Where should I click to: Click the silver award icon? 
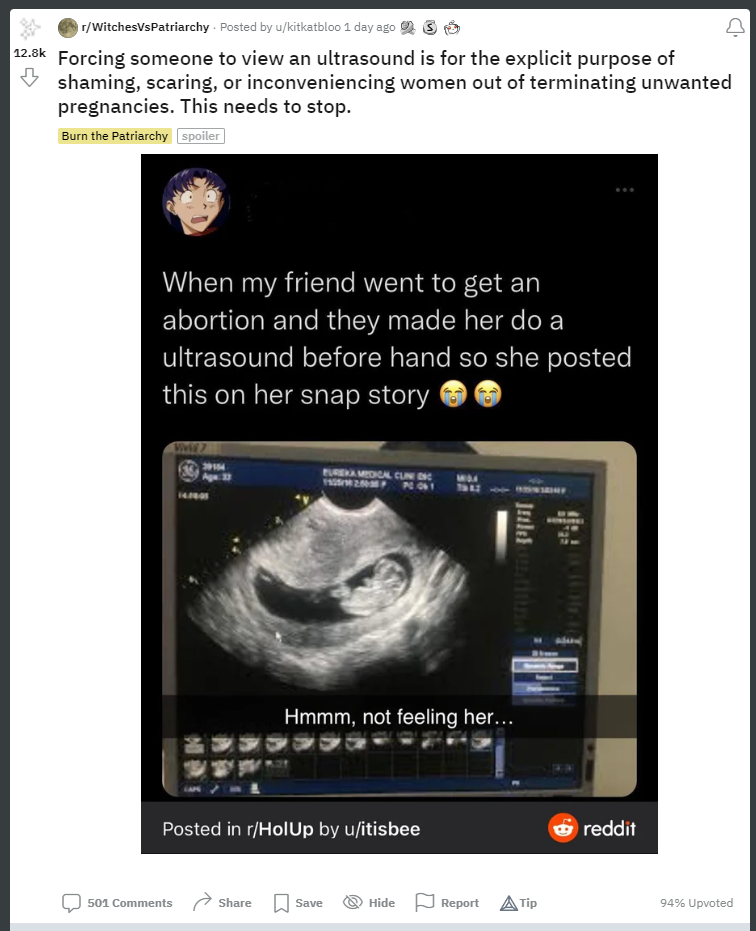point(430,27)
